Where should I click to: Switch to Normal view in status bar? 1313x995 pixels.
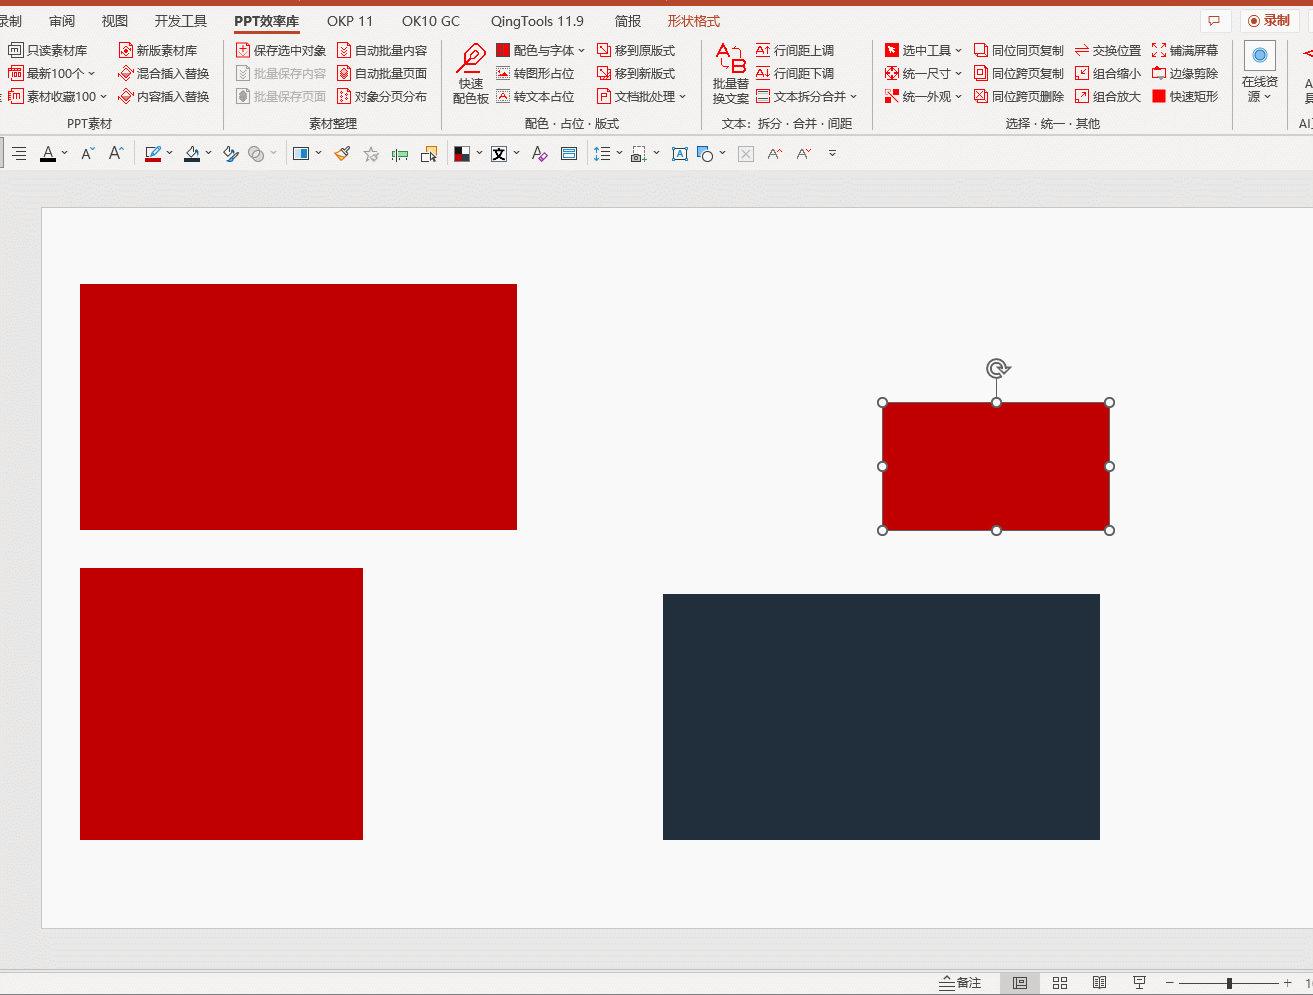point(1020,983)
